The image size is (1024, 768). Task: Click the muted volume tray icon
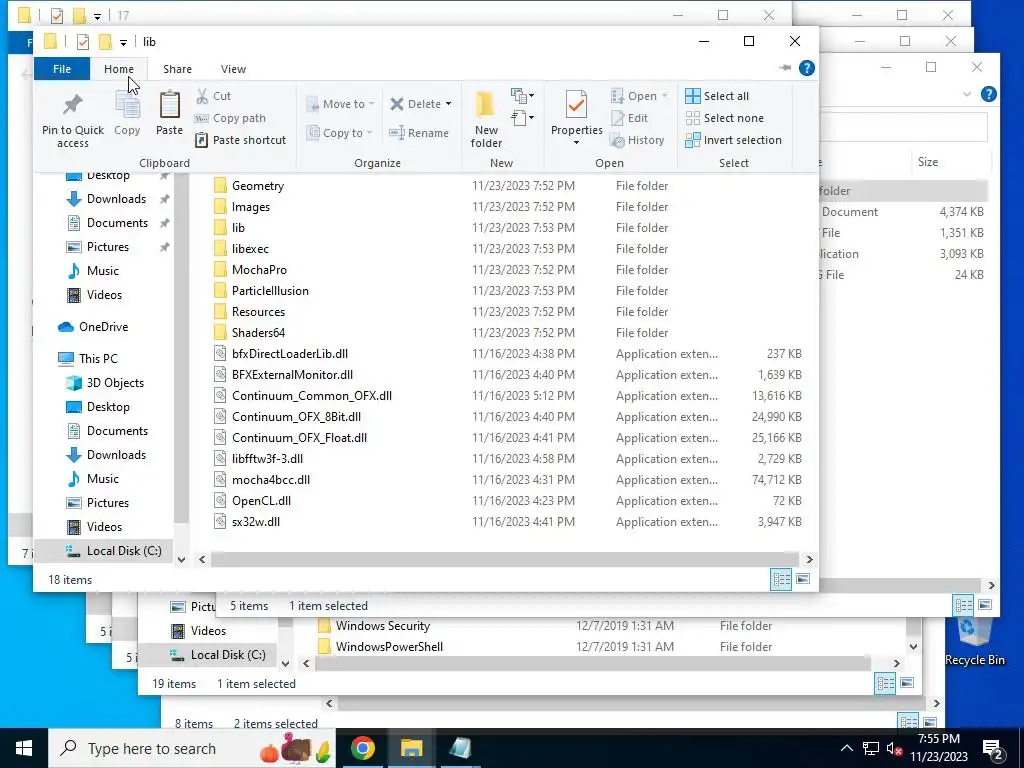pos(894,748)
